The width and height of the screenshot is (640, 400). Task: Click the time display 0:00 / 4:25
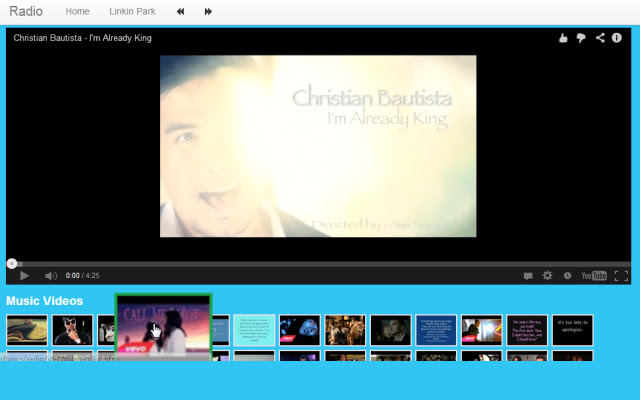pos(82,276)
